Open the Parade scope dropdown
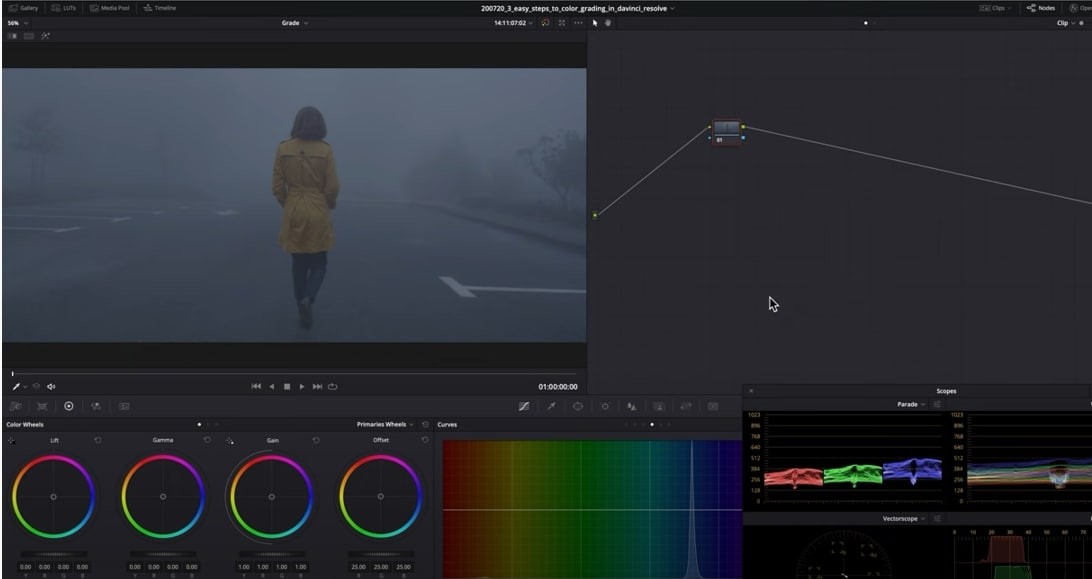The height and width of the screenshot is (579, 1092). point(910,404)
